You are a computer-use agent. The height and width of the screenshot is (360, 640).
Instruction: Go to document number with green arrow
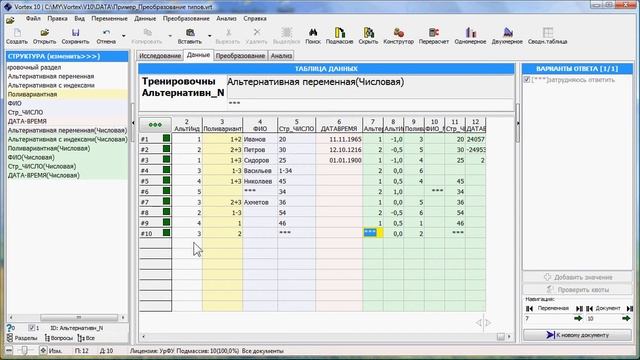(x=626, y=318)
